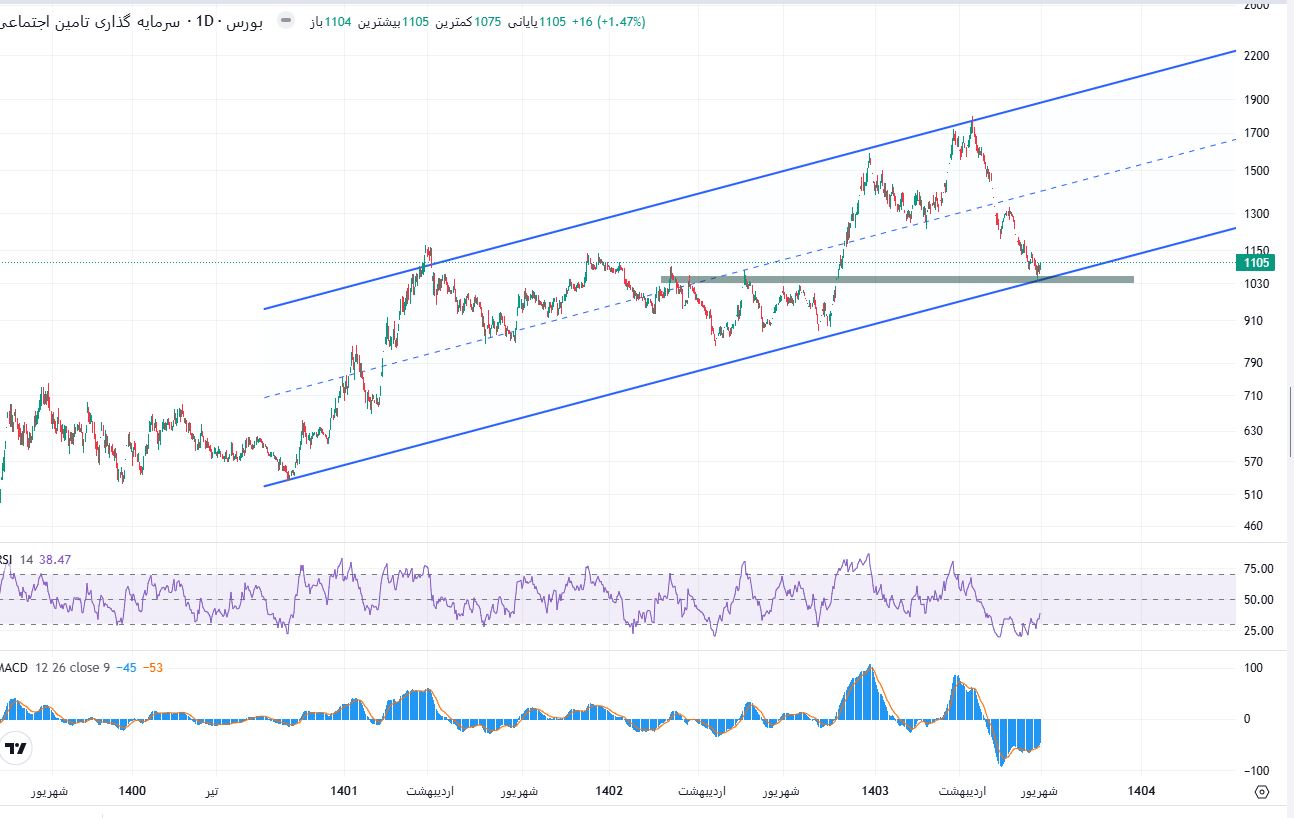
Task: Click the blue MACD value -45
Action: 126,667
